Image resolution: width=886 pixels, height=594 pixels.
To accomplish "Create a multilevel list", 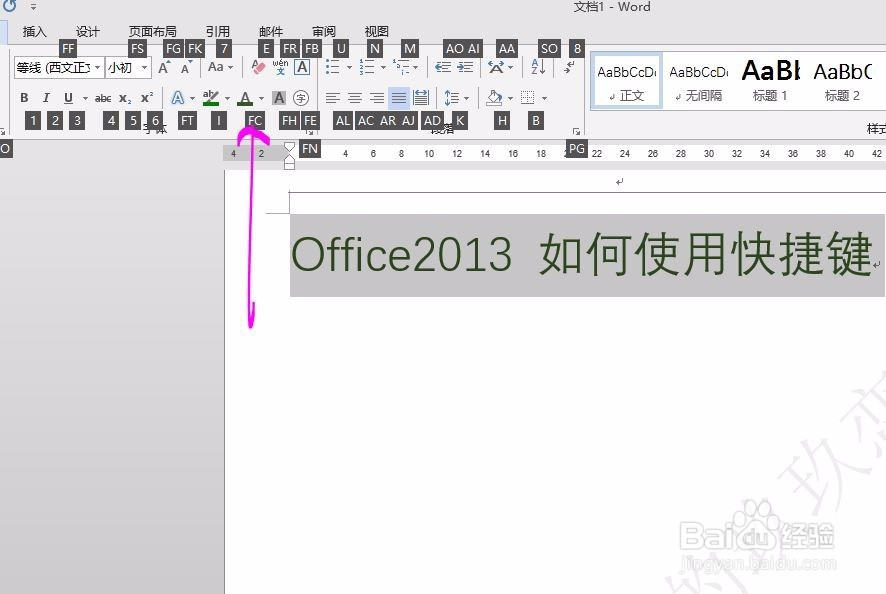I will pyautogui.click(x=402, y=67).
